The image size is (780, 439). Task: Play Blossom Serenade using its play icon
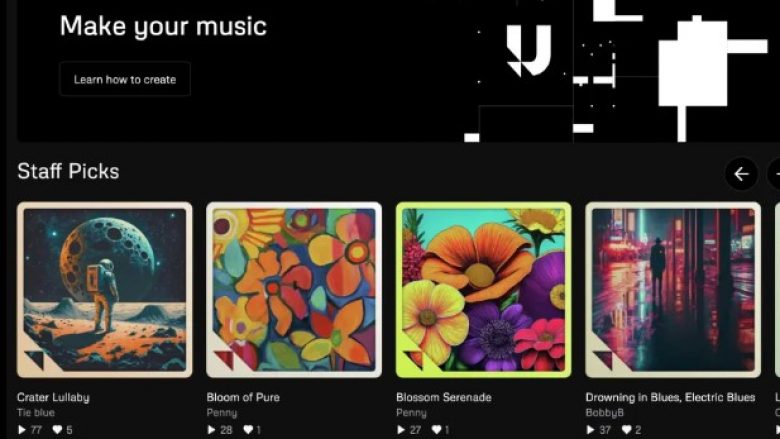401,430
